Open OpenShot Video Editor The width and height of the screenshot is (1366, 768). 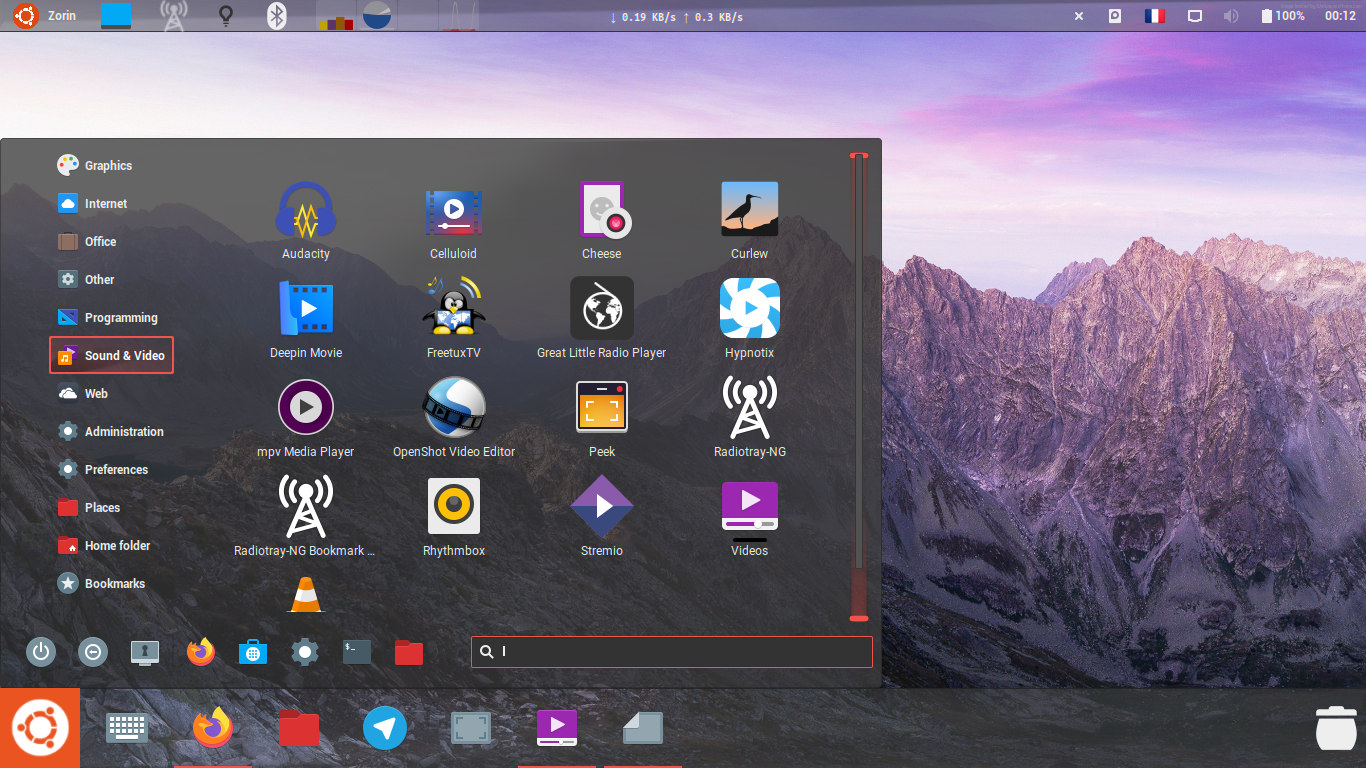click(453, 419)
